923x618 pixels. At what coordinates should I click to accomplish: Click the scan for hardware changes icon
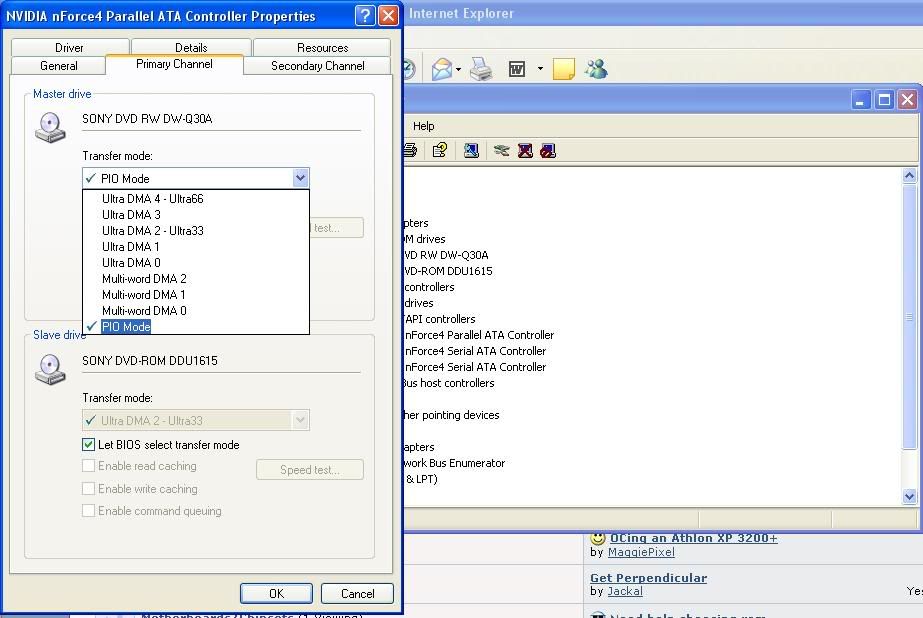pyautogui.click(x=471, y=151)
